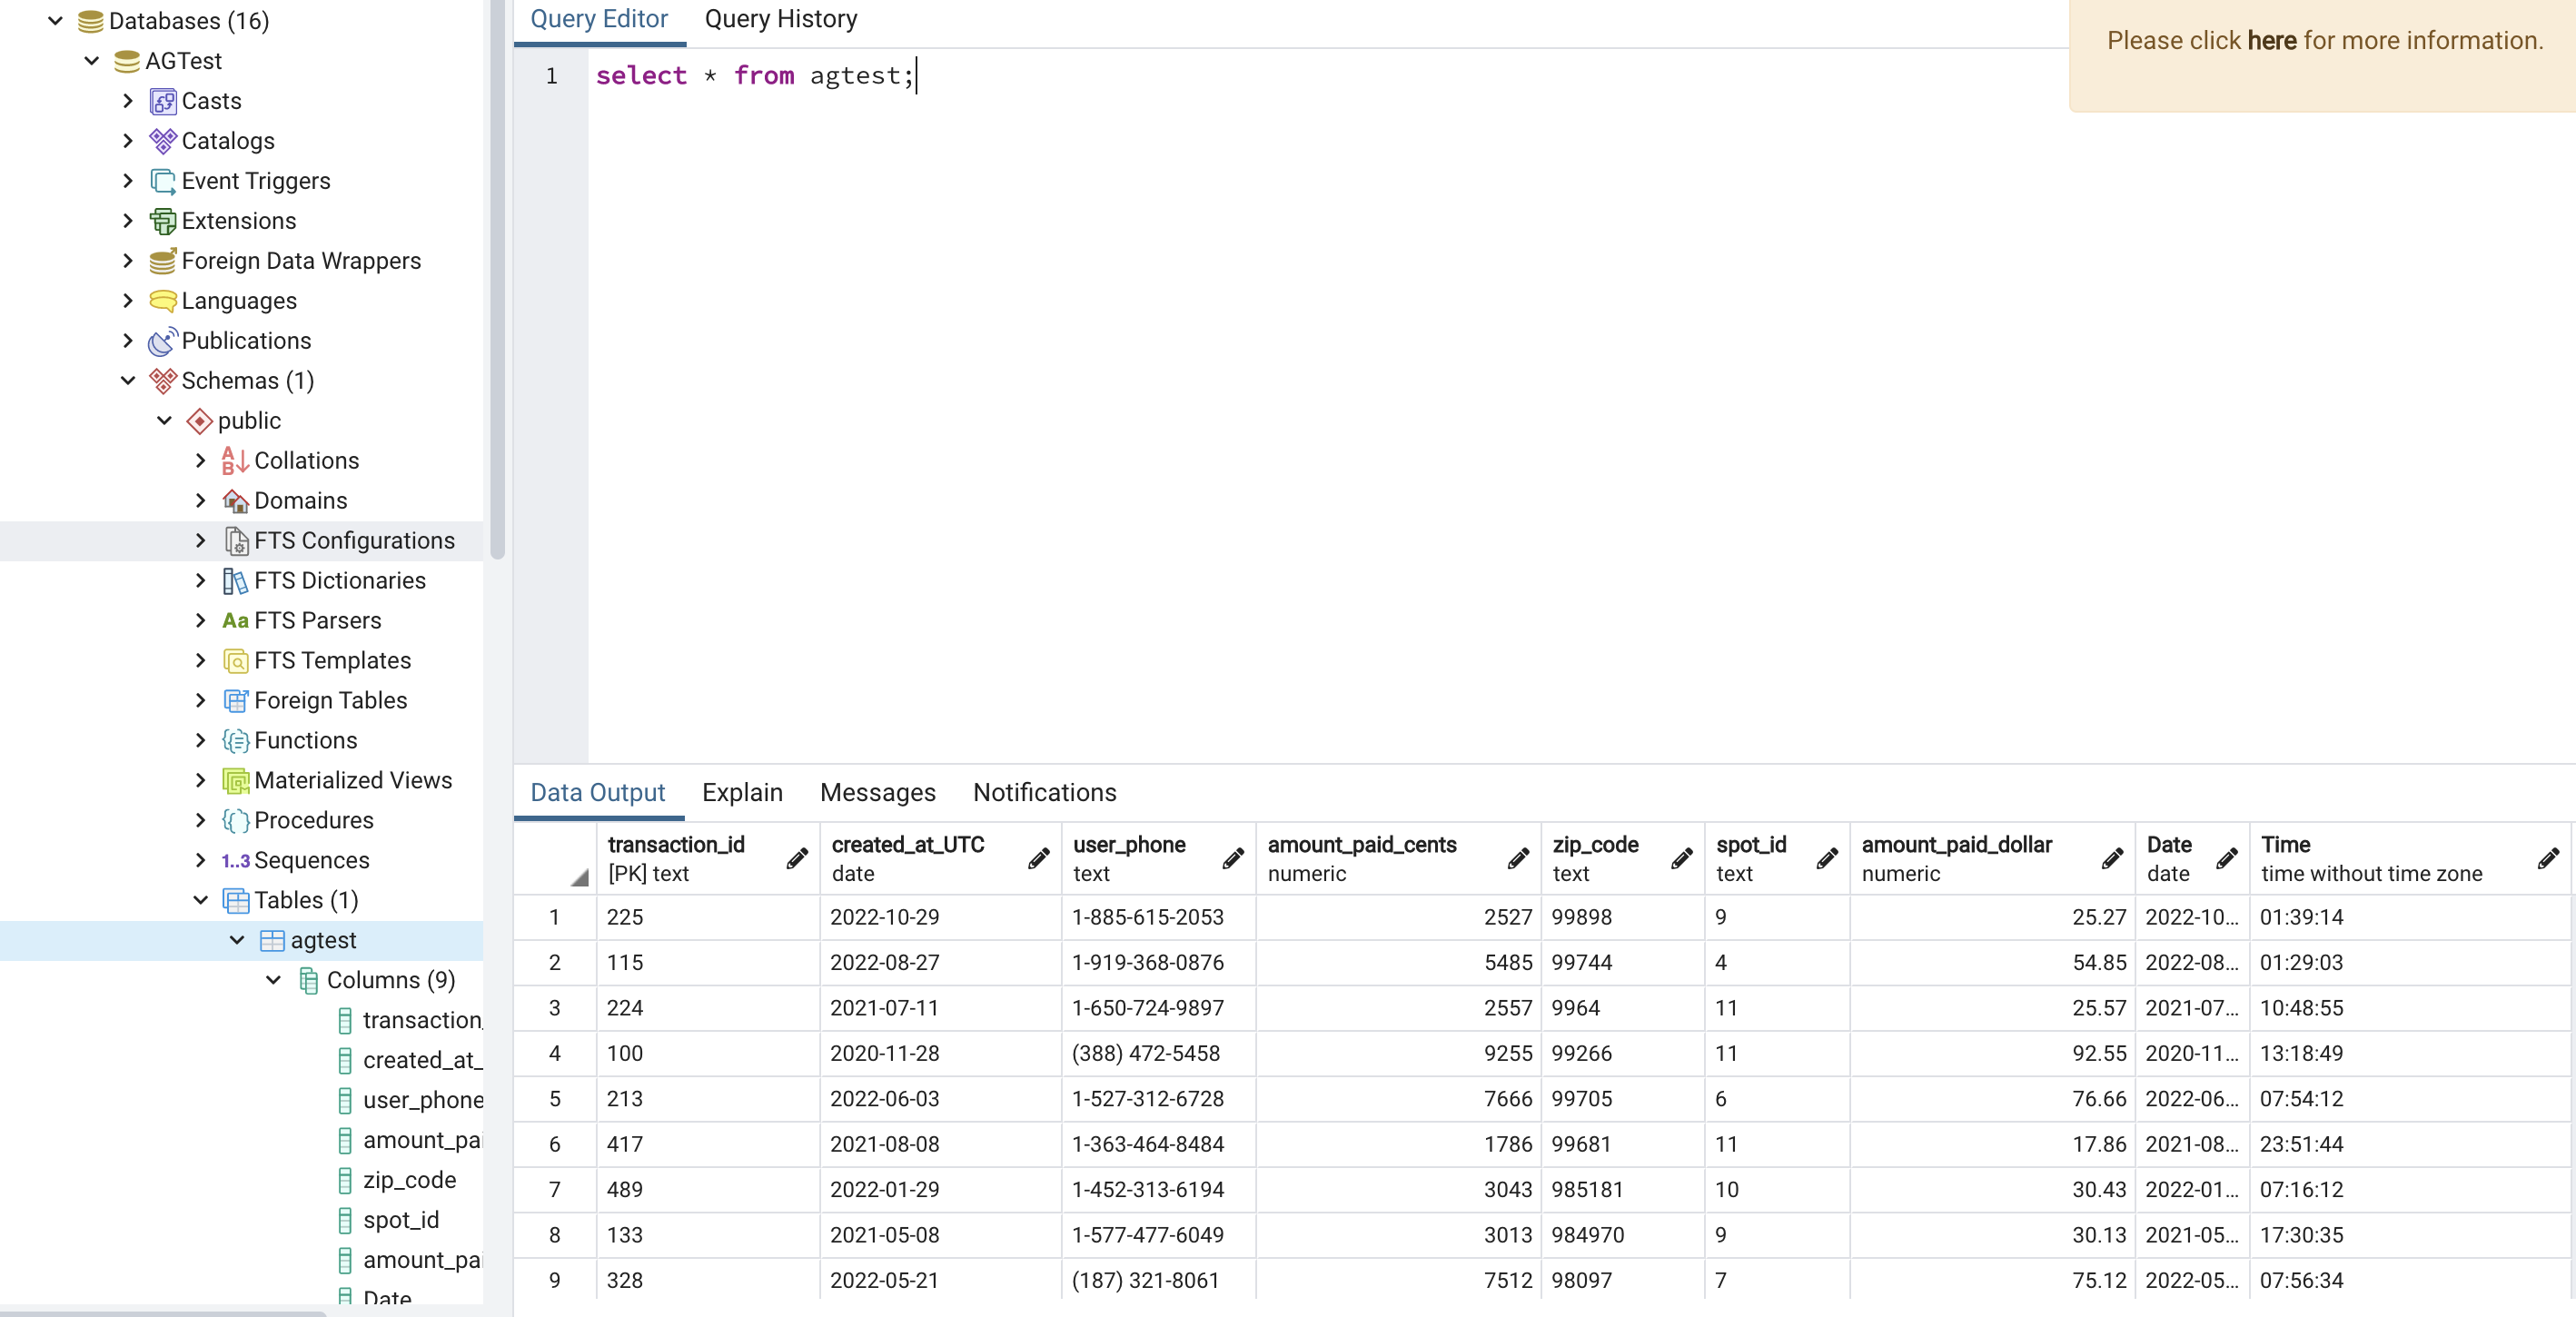The width and height of the screenshot is (2576, 1317).
Task: Click edit pencil on amount_paid_cents column
Action: point(1518,858)
